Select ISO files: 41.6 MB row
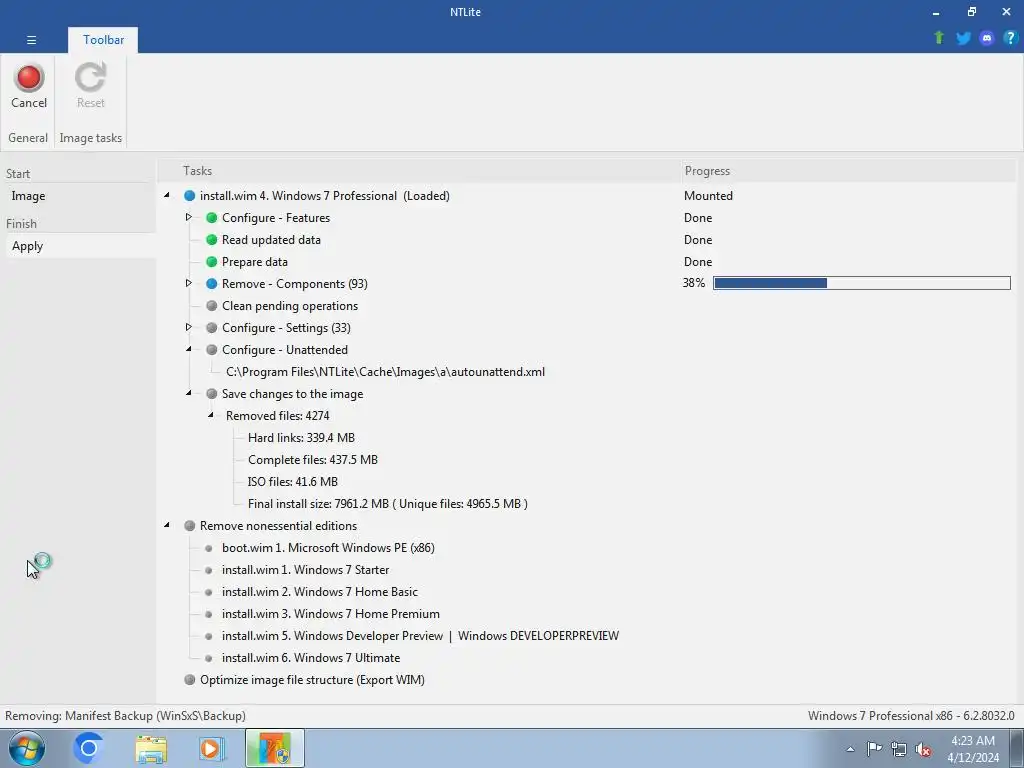 pyautogui.click(x=293, y=482)
